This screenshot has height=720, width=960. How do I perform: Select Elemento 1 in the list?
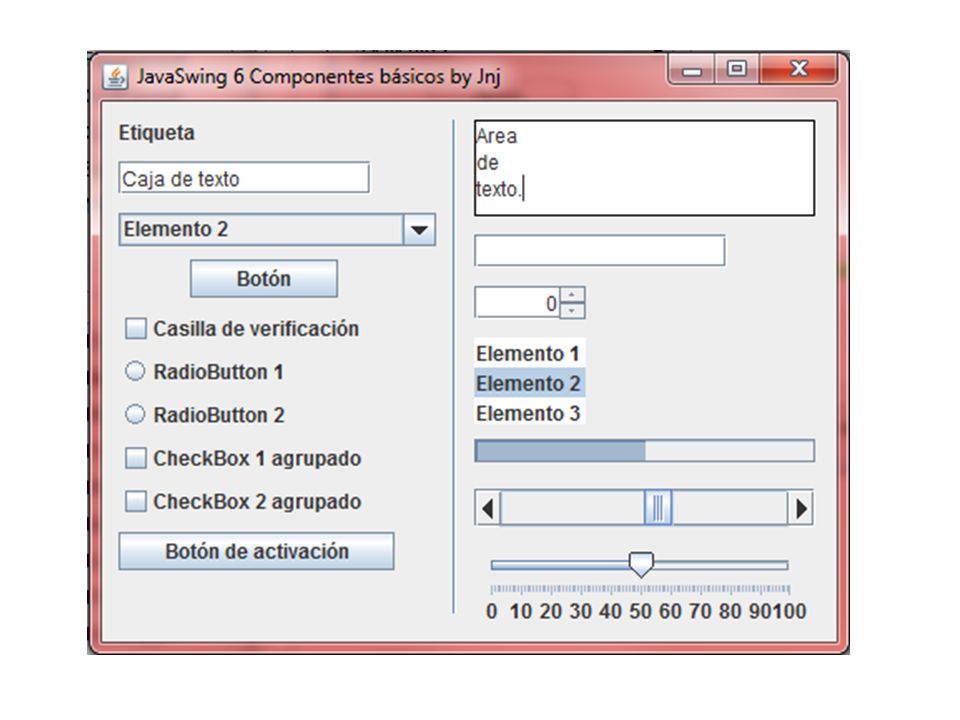(530, 353)
